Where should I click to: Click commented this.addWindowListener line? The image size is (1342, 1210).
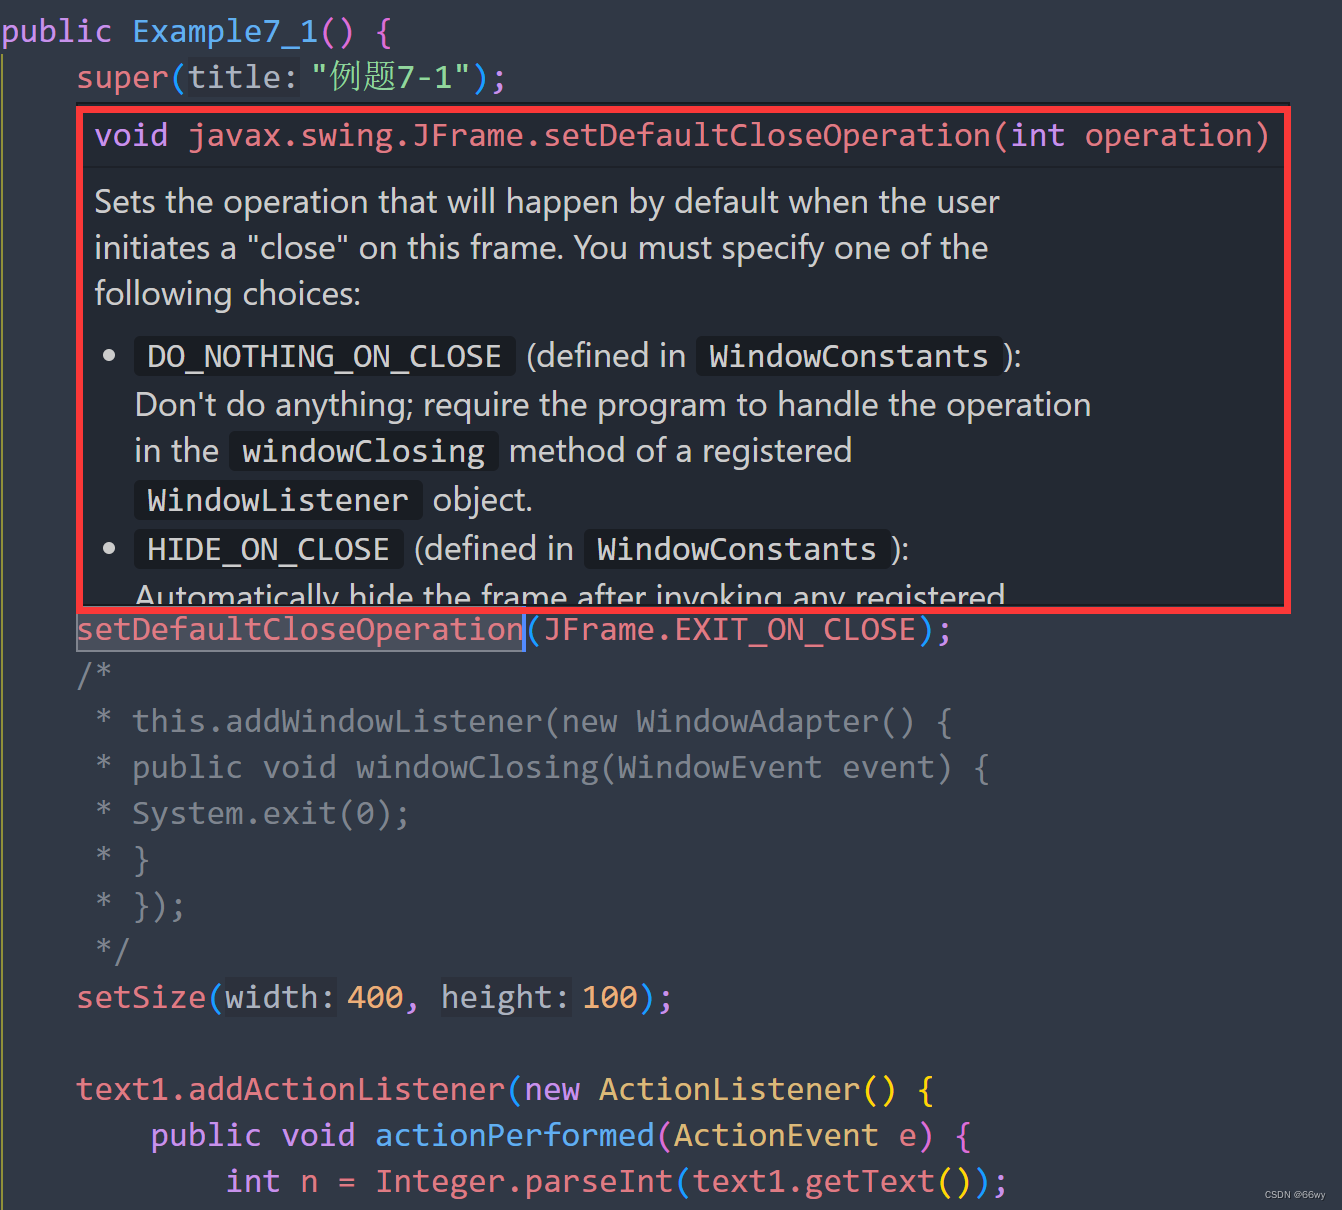(x=542, y=721)
